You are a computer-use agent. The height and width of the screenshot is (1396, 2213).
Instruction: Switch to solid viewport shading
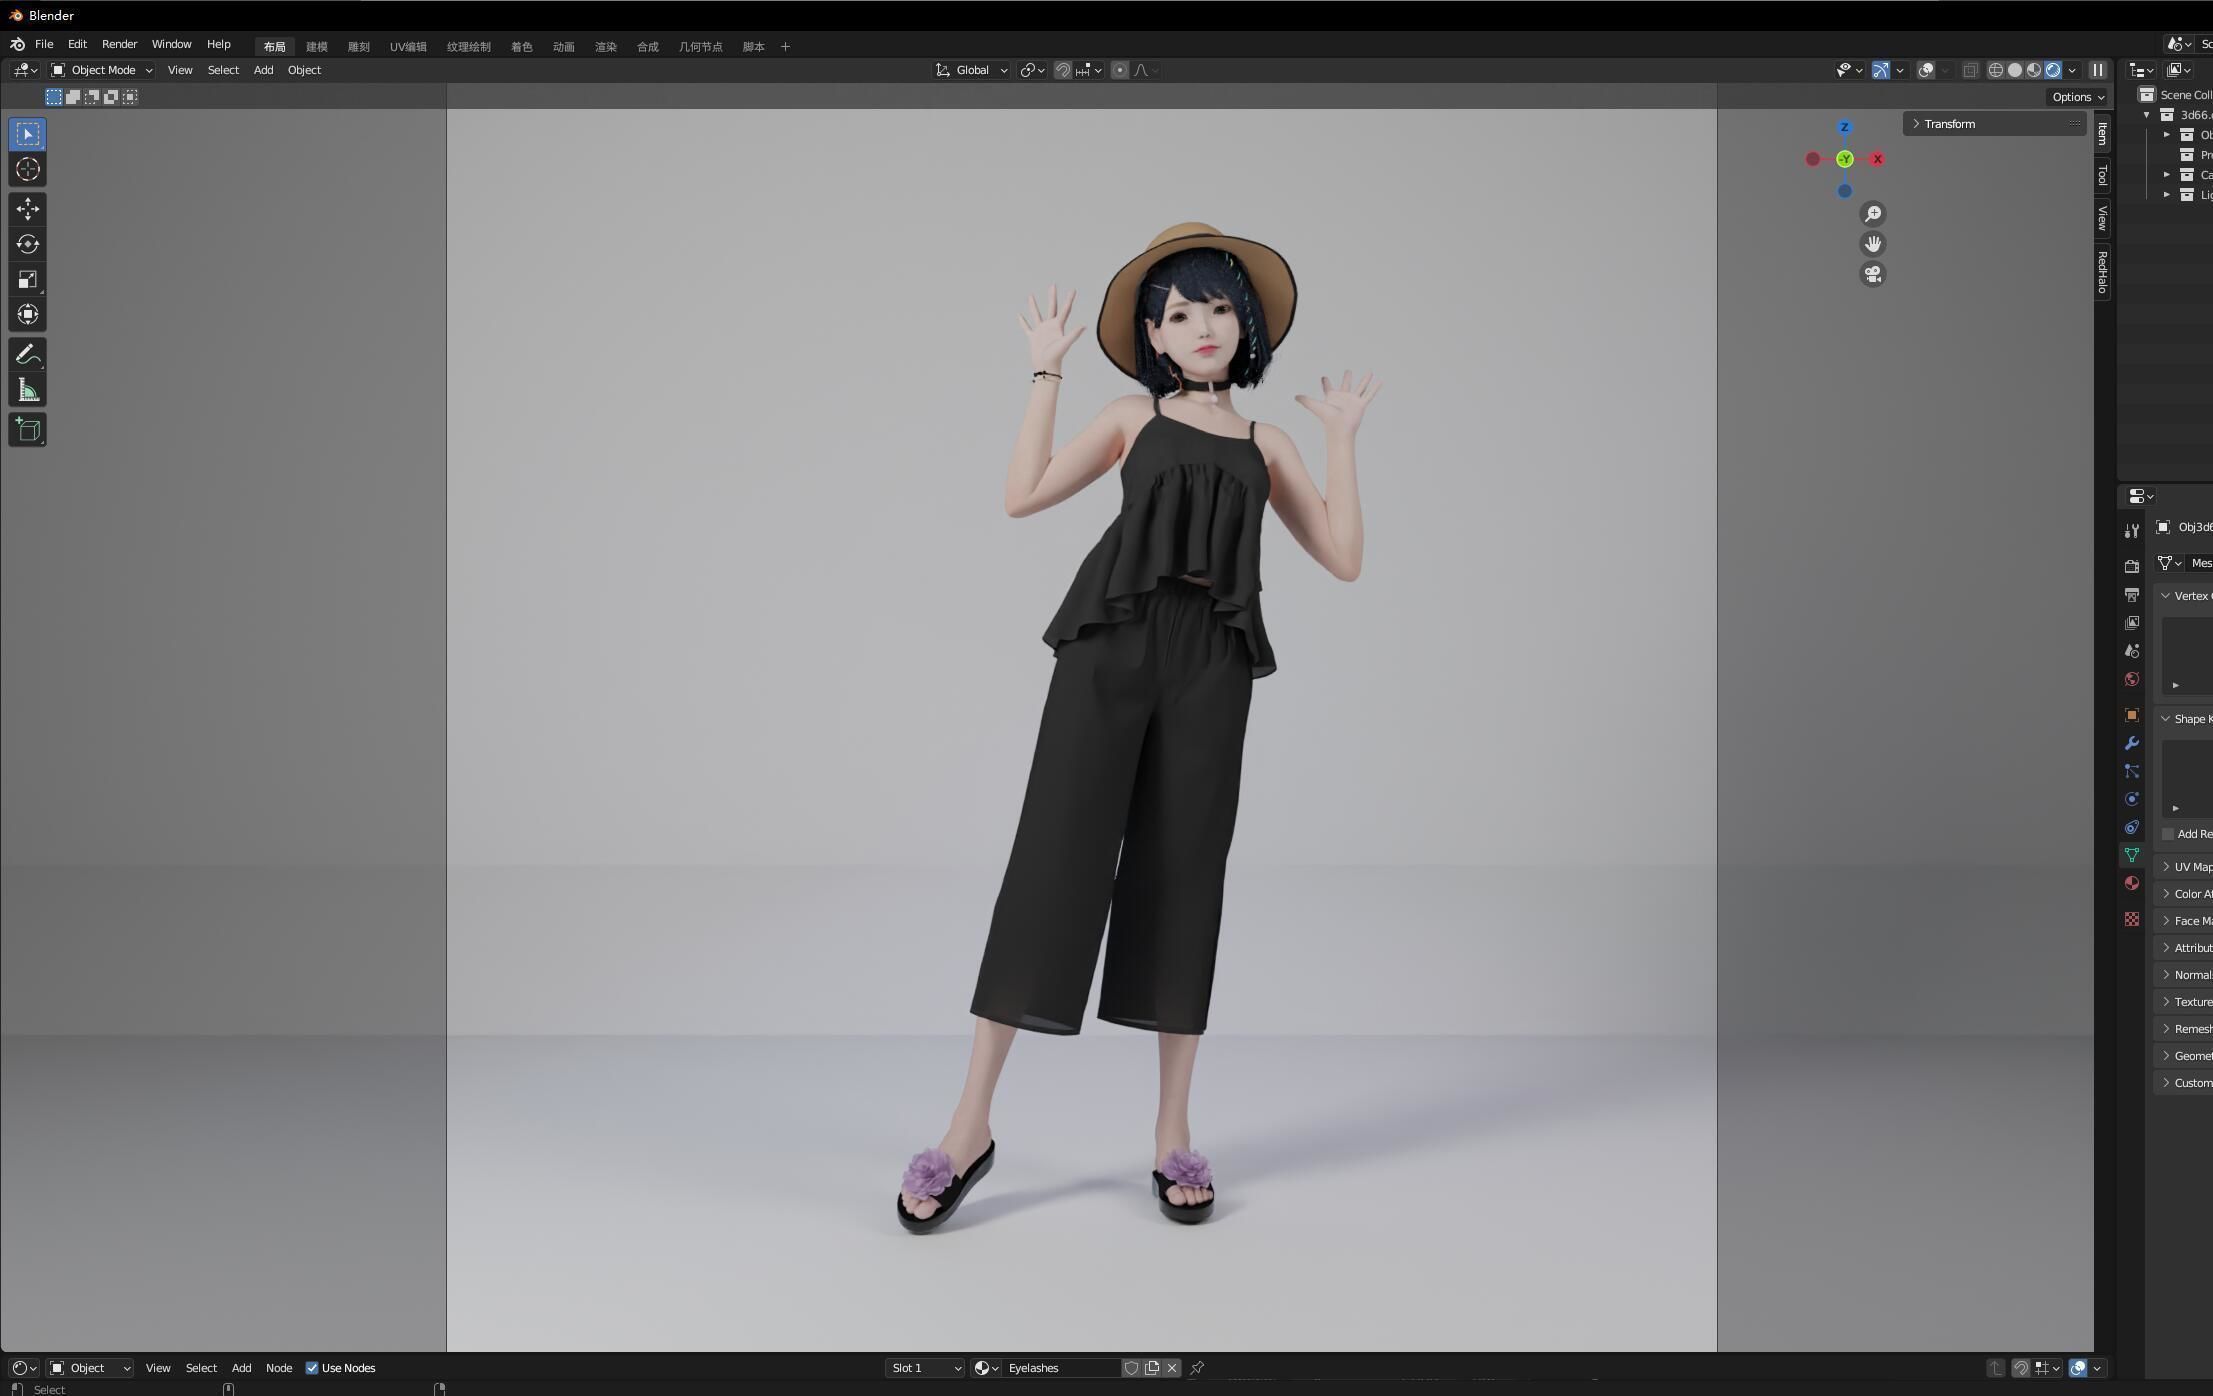[2015, 70]
